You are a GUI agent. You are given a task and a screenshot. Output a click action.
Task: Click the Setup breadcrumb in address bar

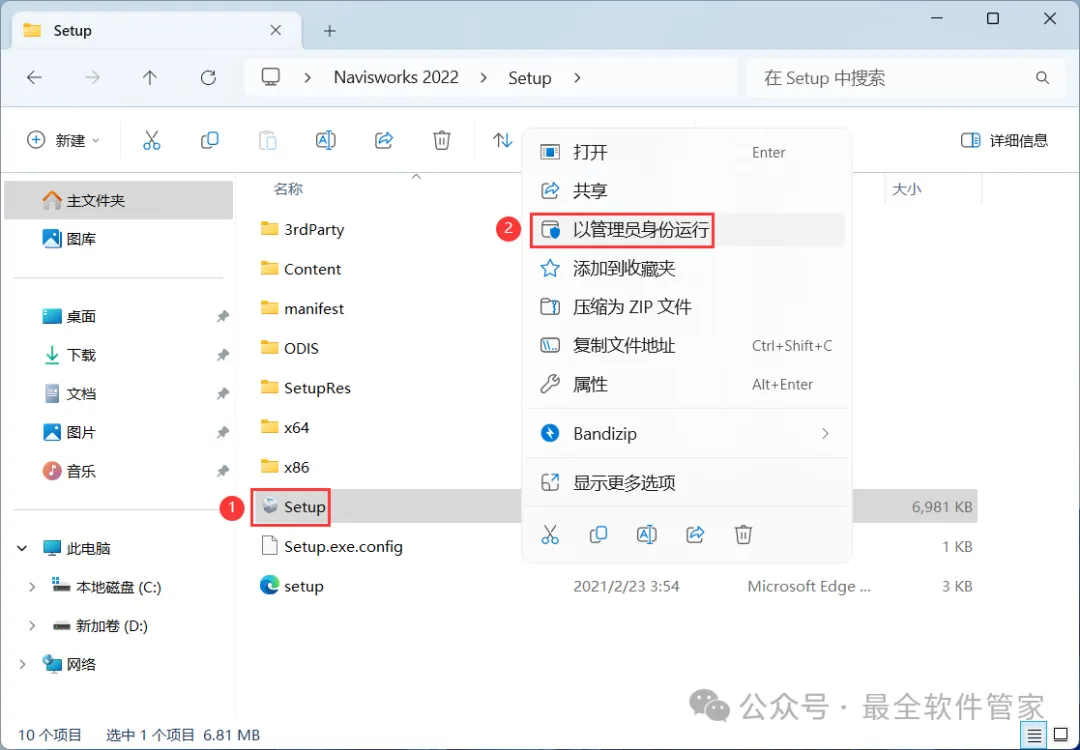[530, 78]
